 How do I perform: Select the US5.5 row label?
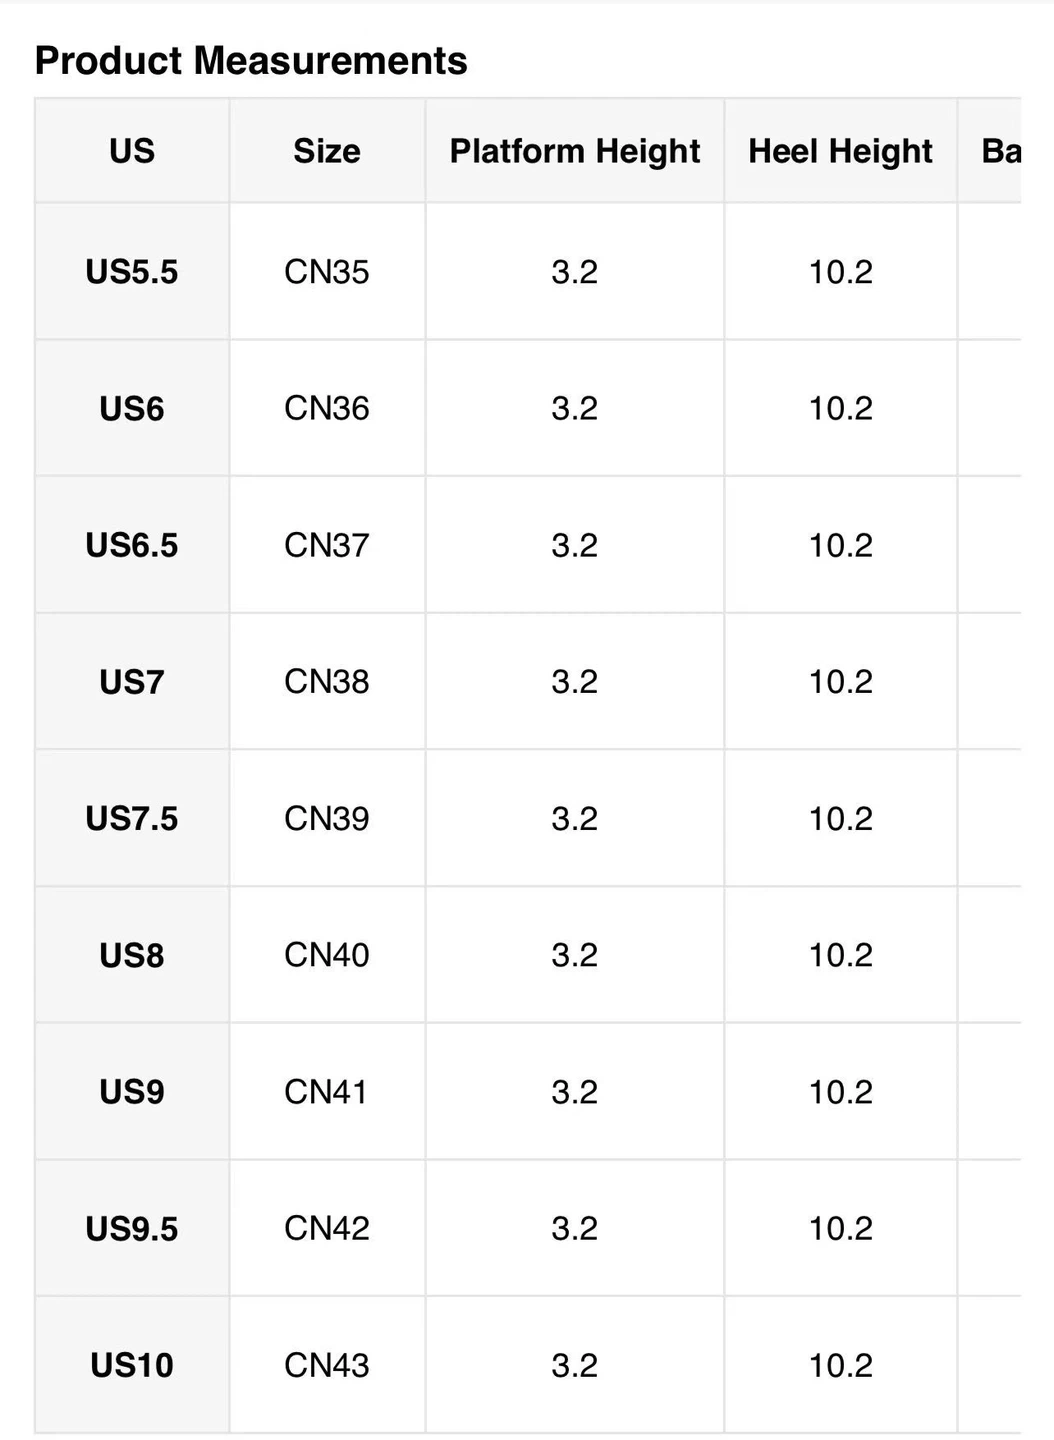(x=132, y=272)
